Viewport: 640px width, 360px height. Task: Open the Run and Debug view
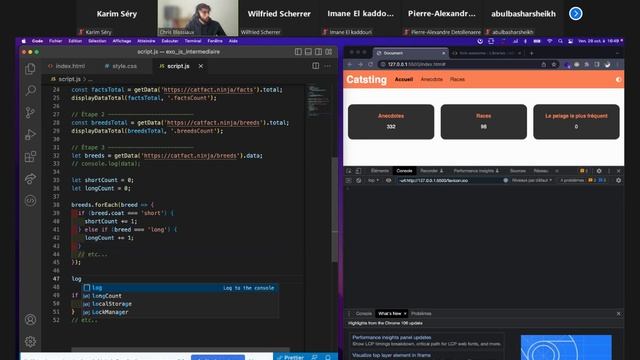point(30,134)
